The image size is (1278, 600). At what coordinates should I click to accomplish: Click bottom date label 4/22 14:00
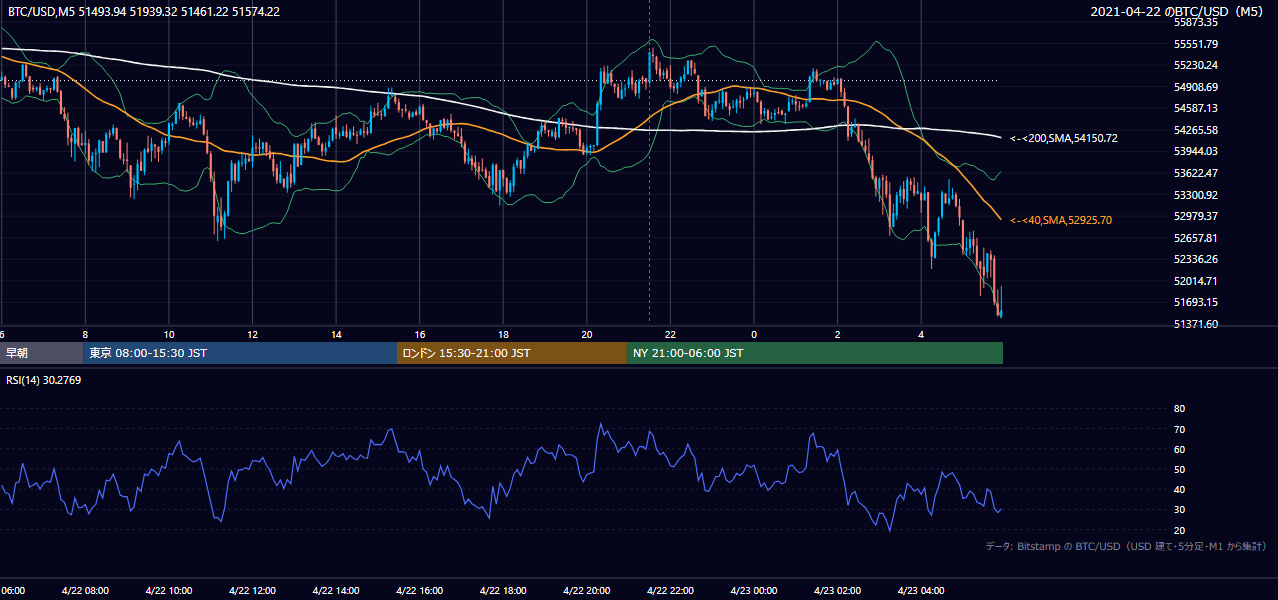coord(335,590)
